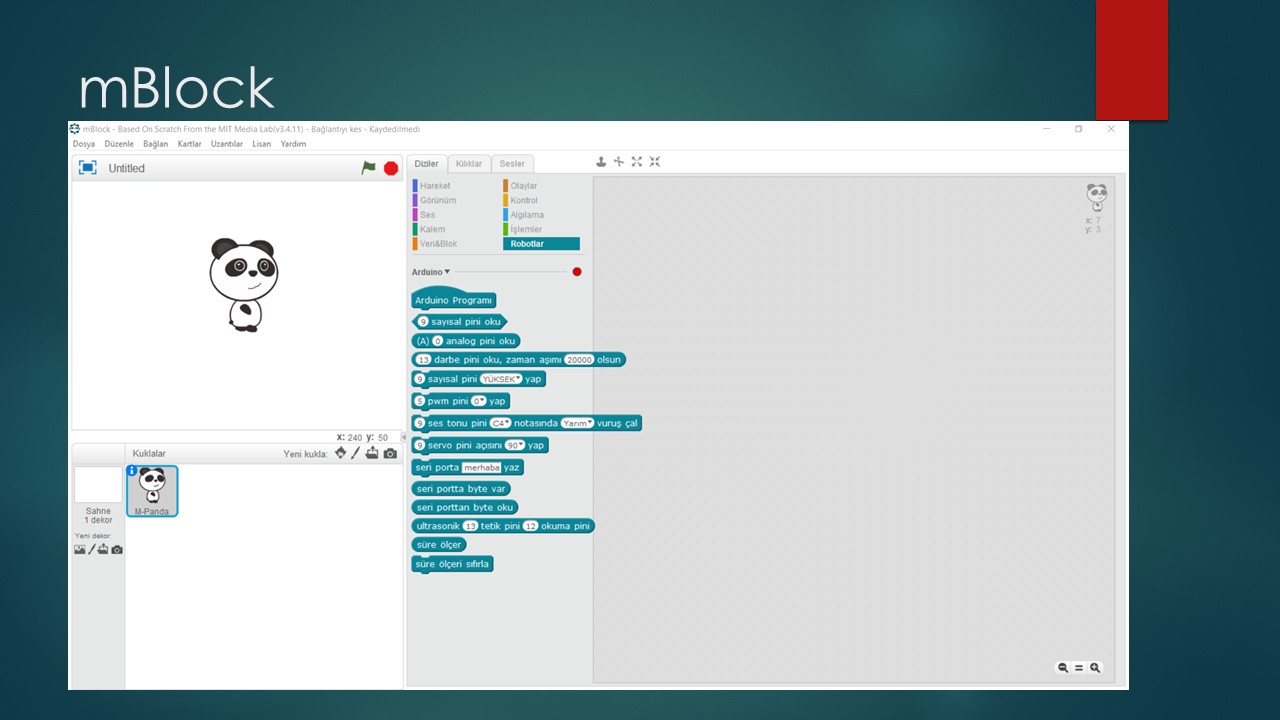Open the pwm value dropdown in pwm pini block
Image resolution: width=1280 pixels, height=720 pixels.
[478, 401]
